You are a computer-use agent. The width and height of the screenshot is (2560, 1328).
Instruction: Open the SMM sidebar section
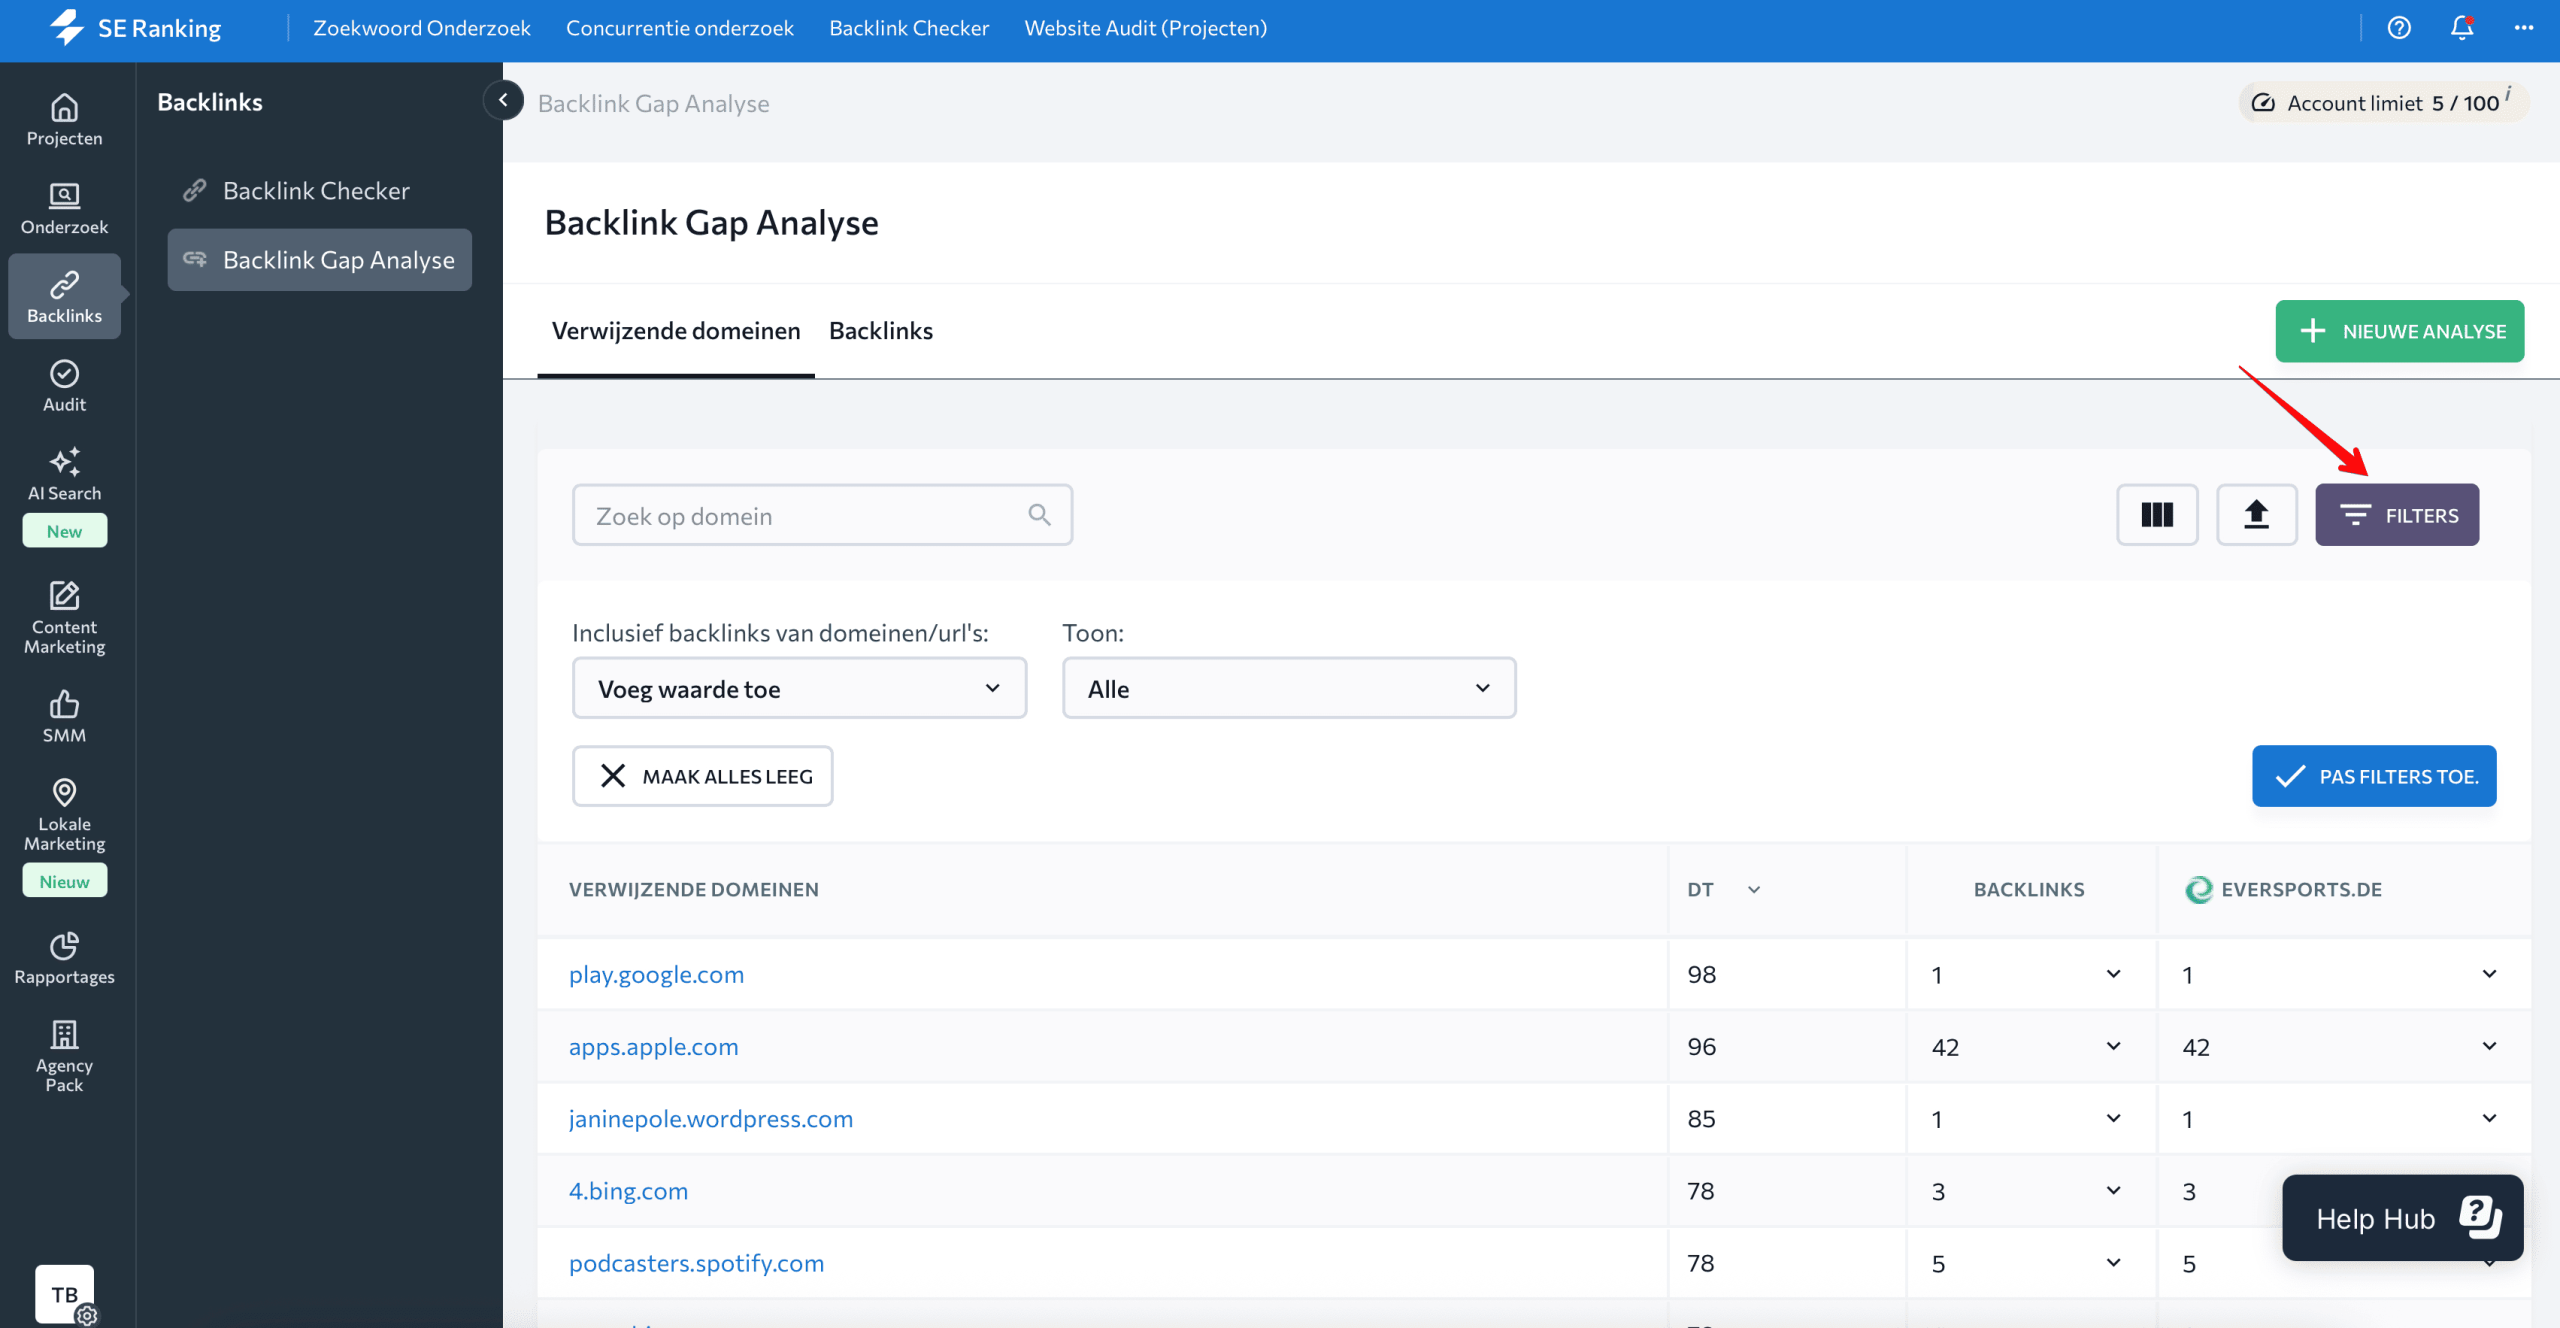pyautogui.click(x=64, y=716)
